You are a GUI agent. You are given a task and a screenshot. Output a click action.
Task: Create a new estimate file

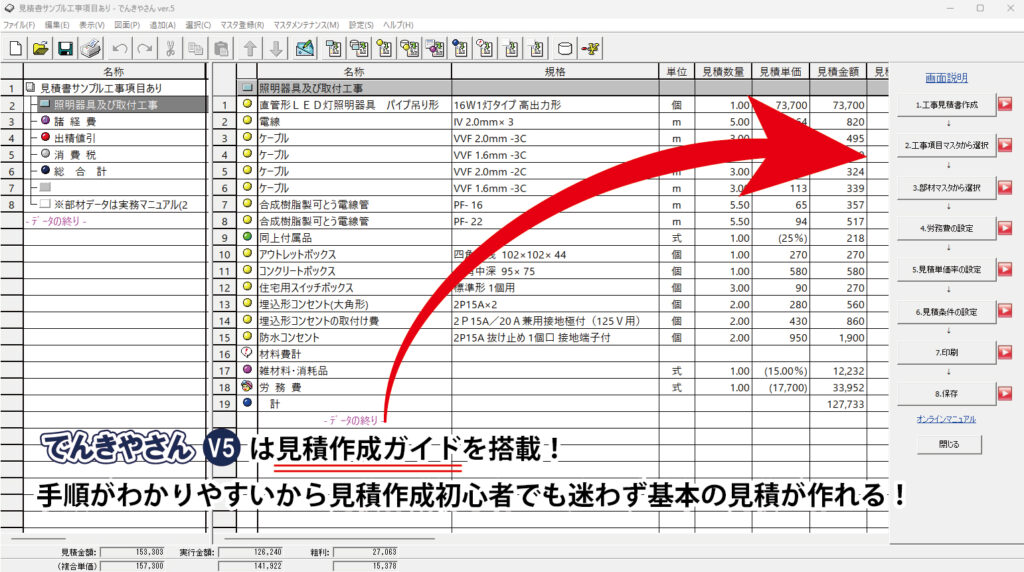[x=16, y=48]
